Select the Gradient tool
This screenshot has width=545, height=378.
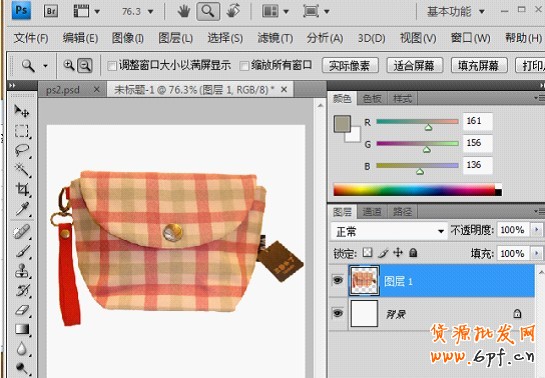tap(22, 329)
